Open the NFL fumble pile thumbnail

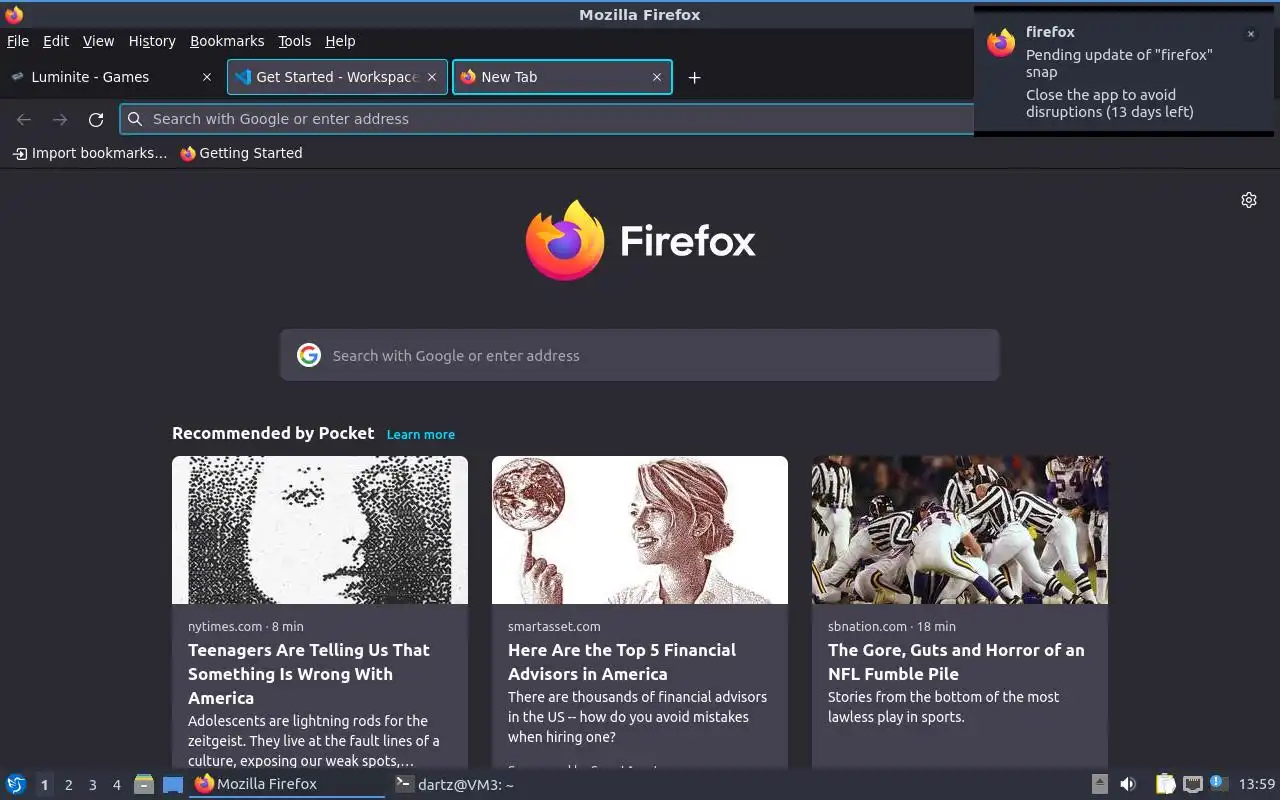960,530
